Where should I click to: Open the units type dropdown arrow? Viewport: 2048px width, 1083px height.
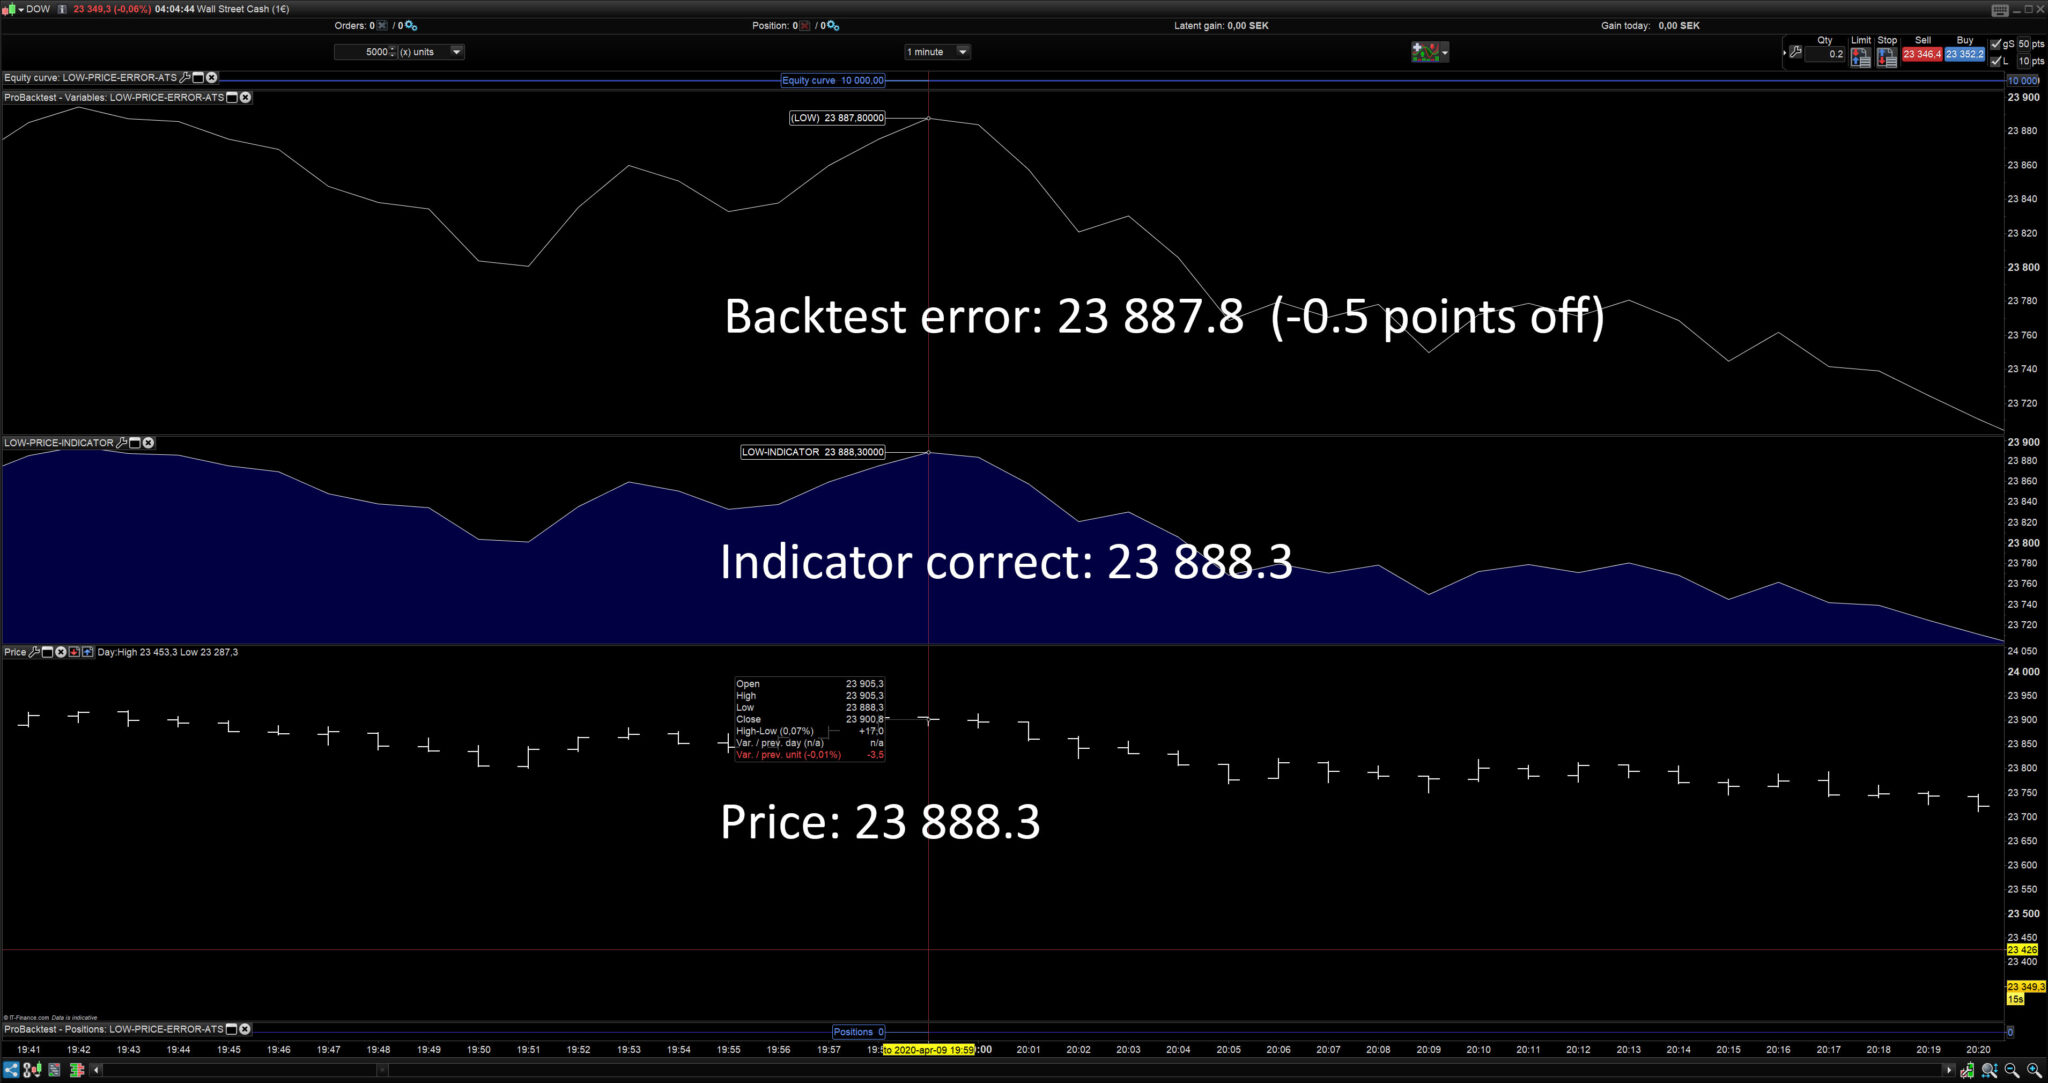pos(456,52)
